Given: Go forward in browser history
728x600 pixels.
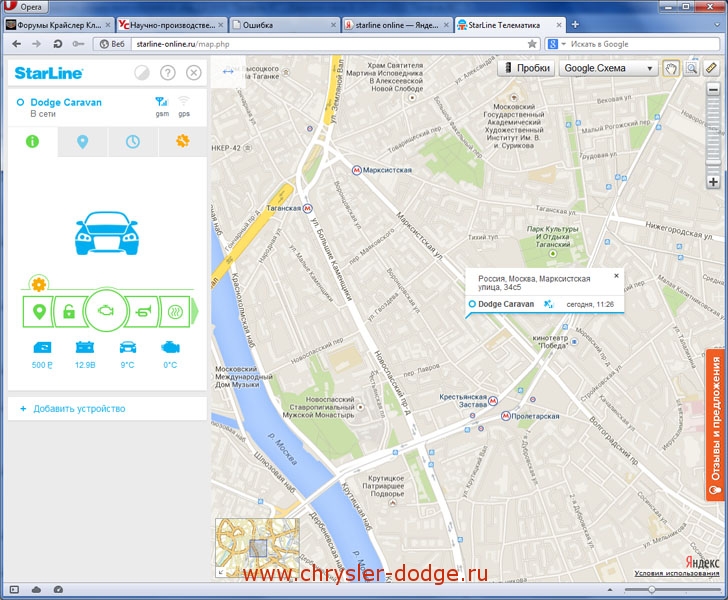Looking at the screenshot, I should pyautogui.click(x=37, y=44).
